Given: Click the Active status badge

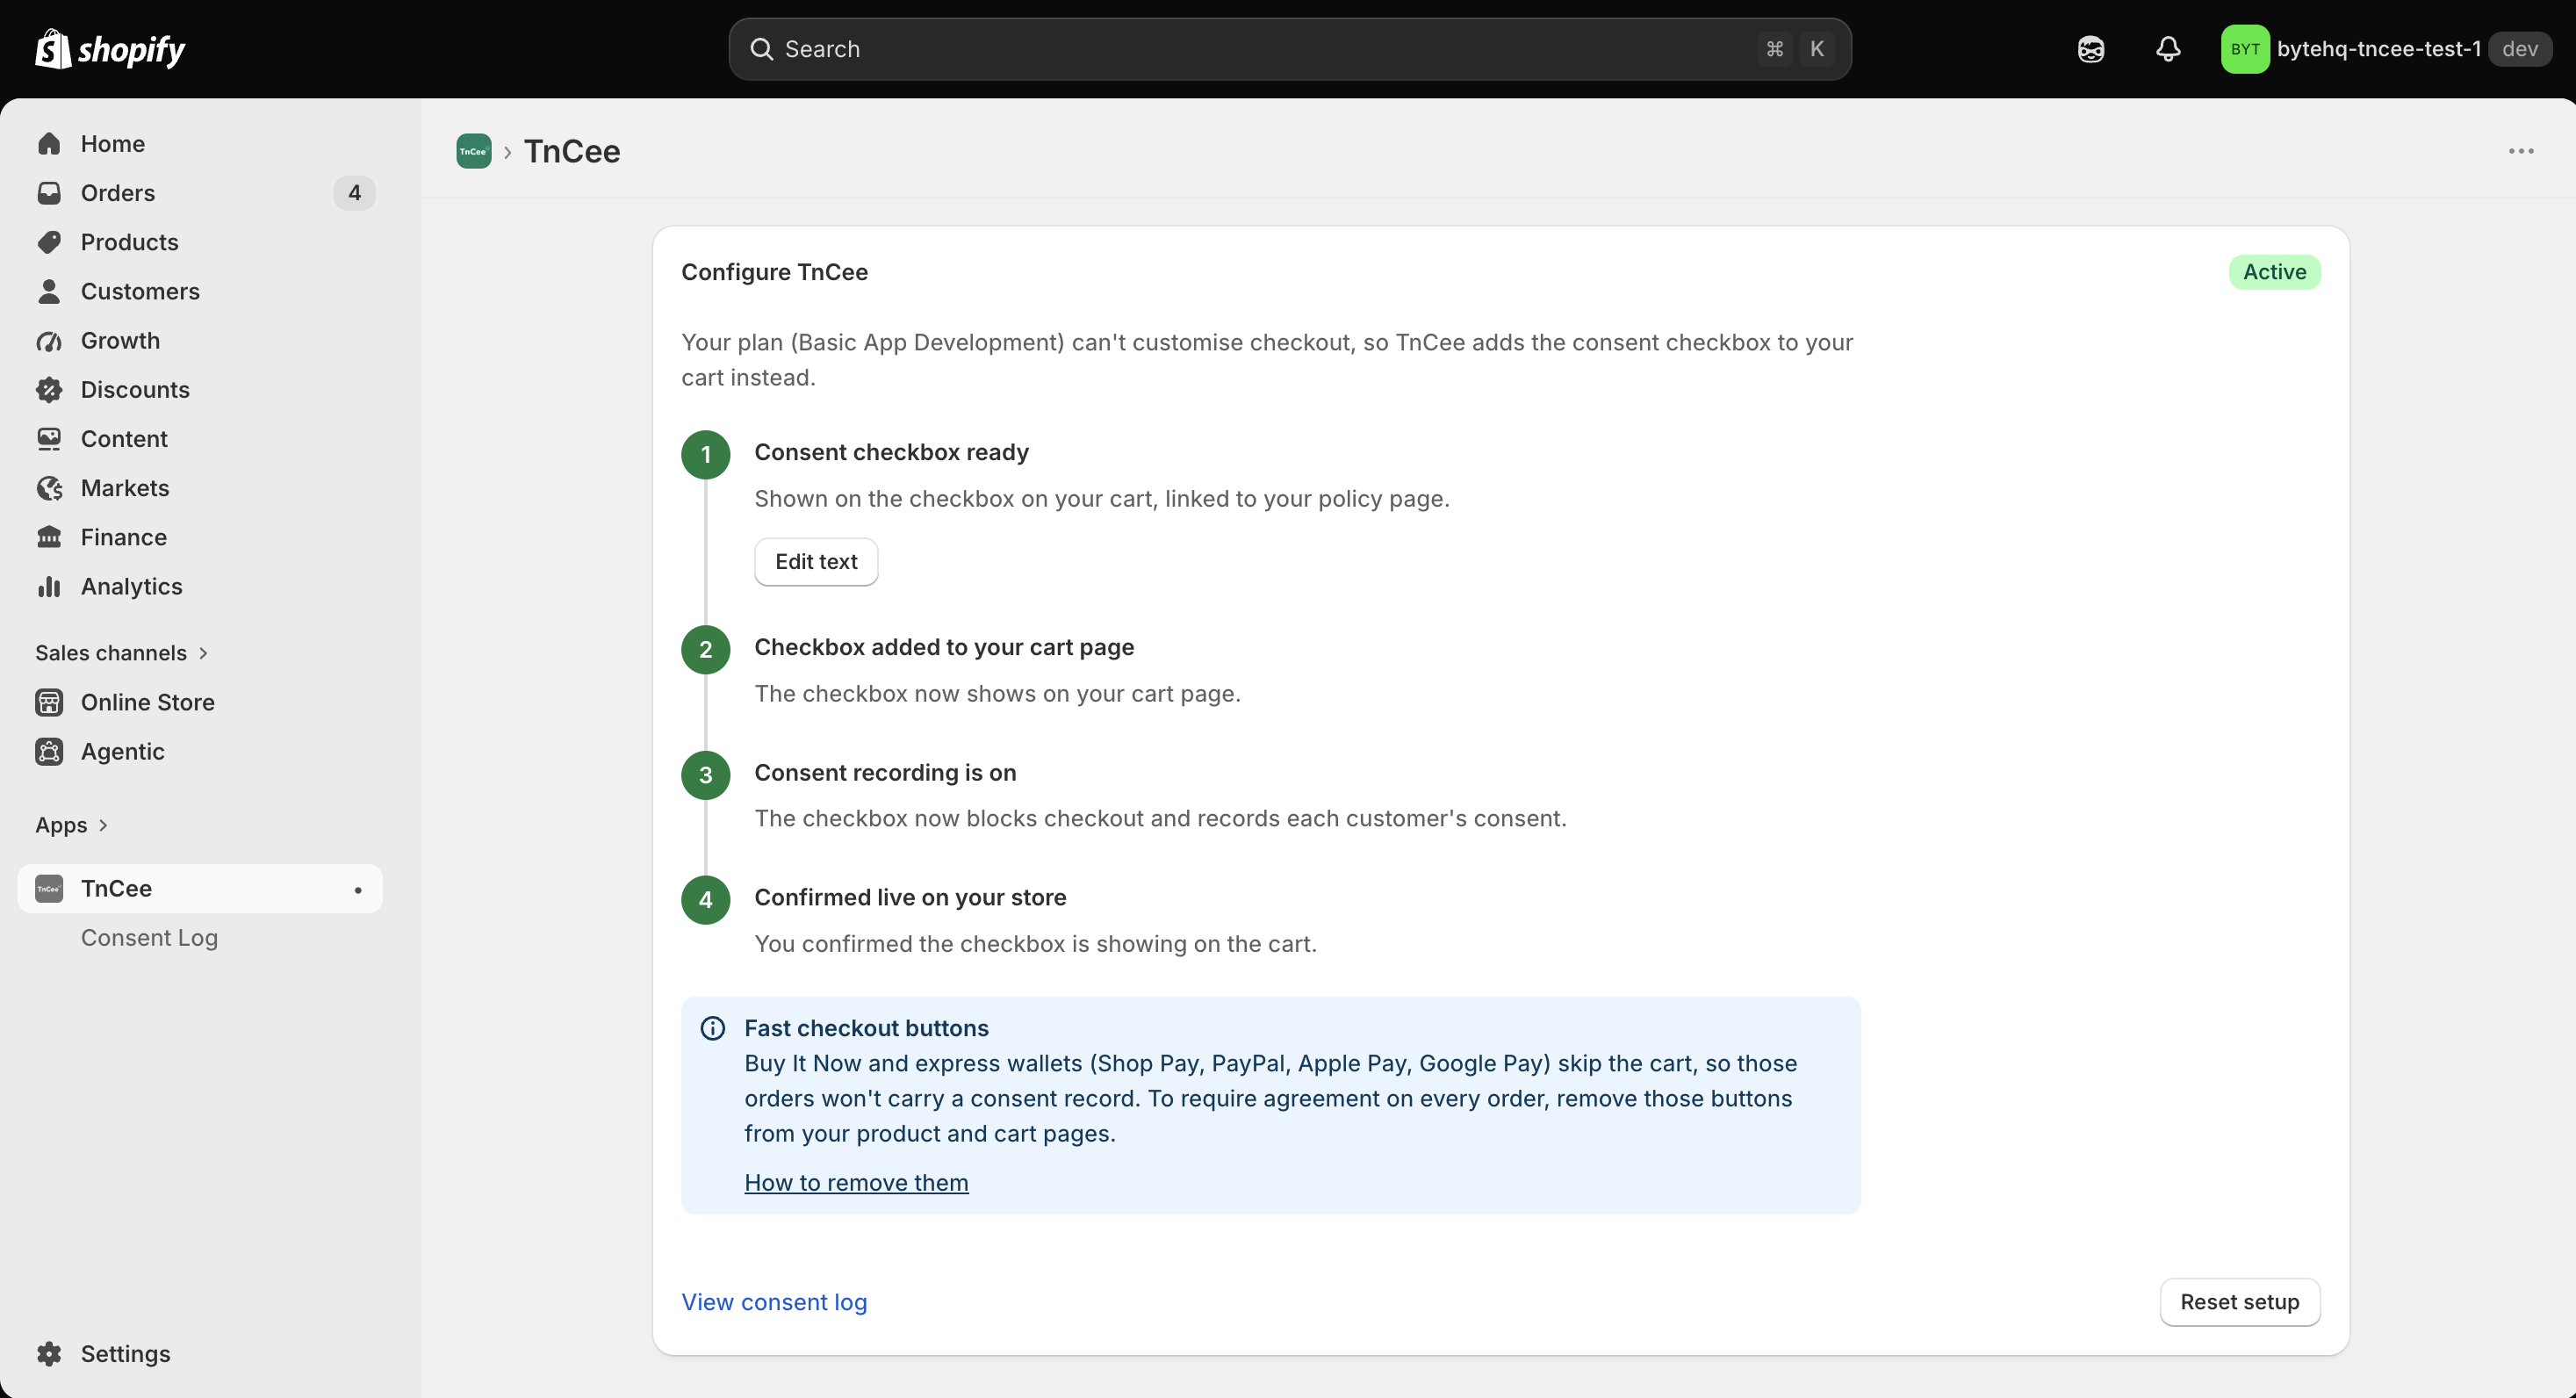Looking at the screenshot, I should [x=2274, y=272].
